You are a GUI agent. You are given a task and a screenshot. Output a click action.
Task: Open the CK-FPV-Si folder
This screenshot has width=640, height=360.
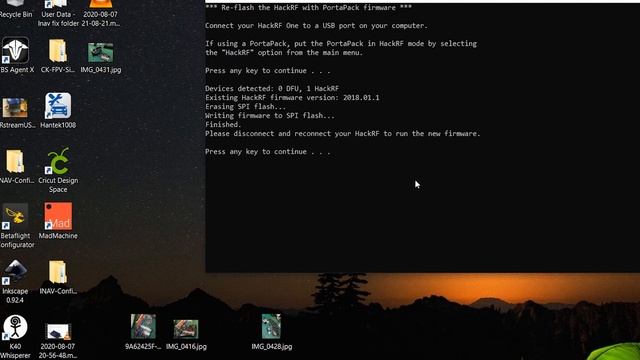[58, 55]
